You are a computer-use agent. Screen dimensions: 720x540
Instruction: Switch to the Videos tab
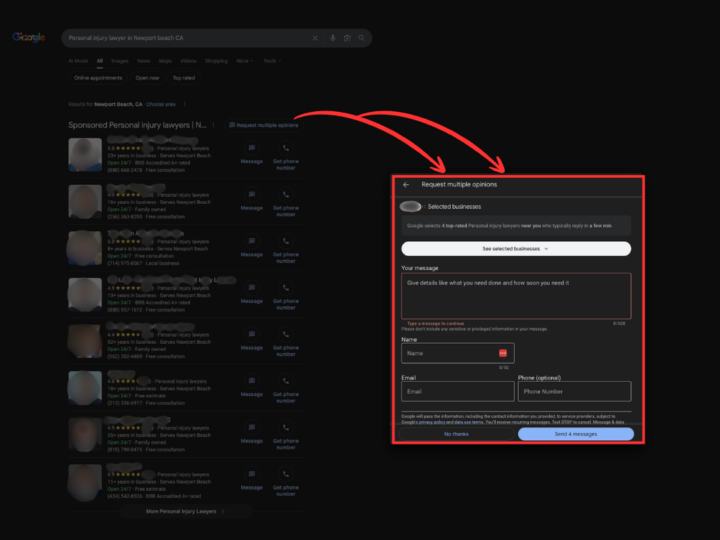click(188, 61)
